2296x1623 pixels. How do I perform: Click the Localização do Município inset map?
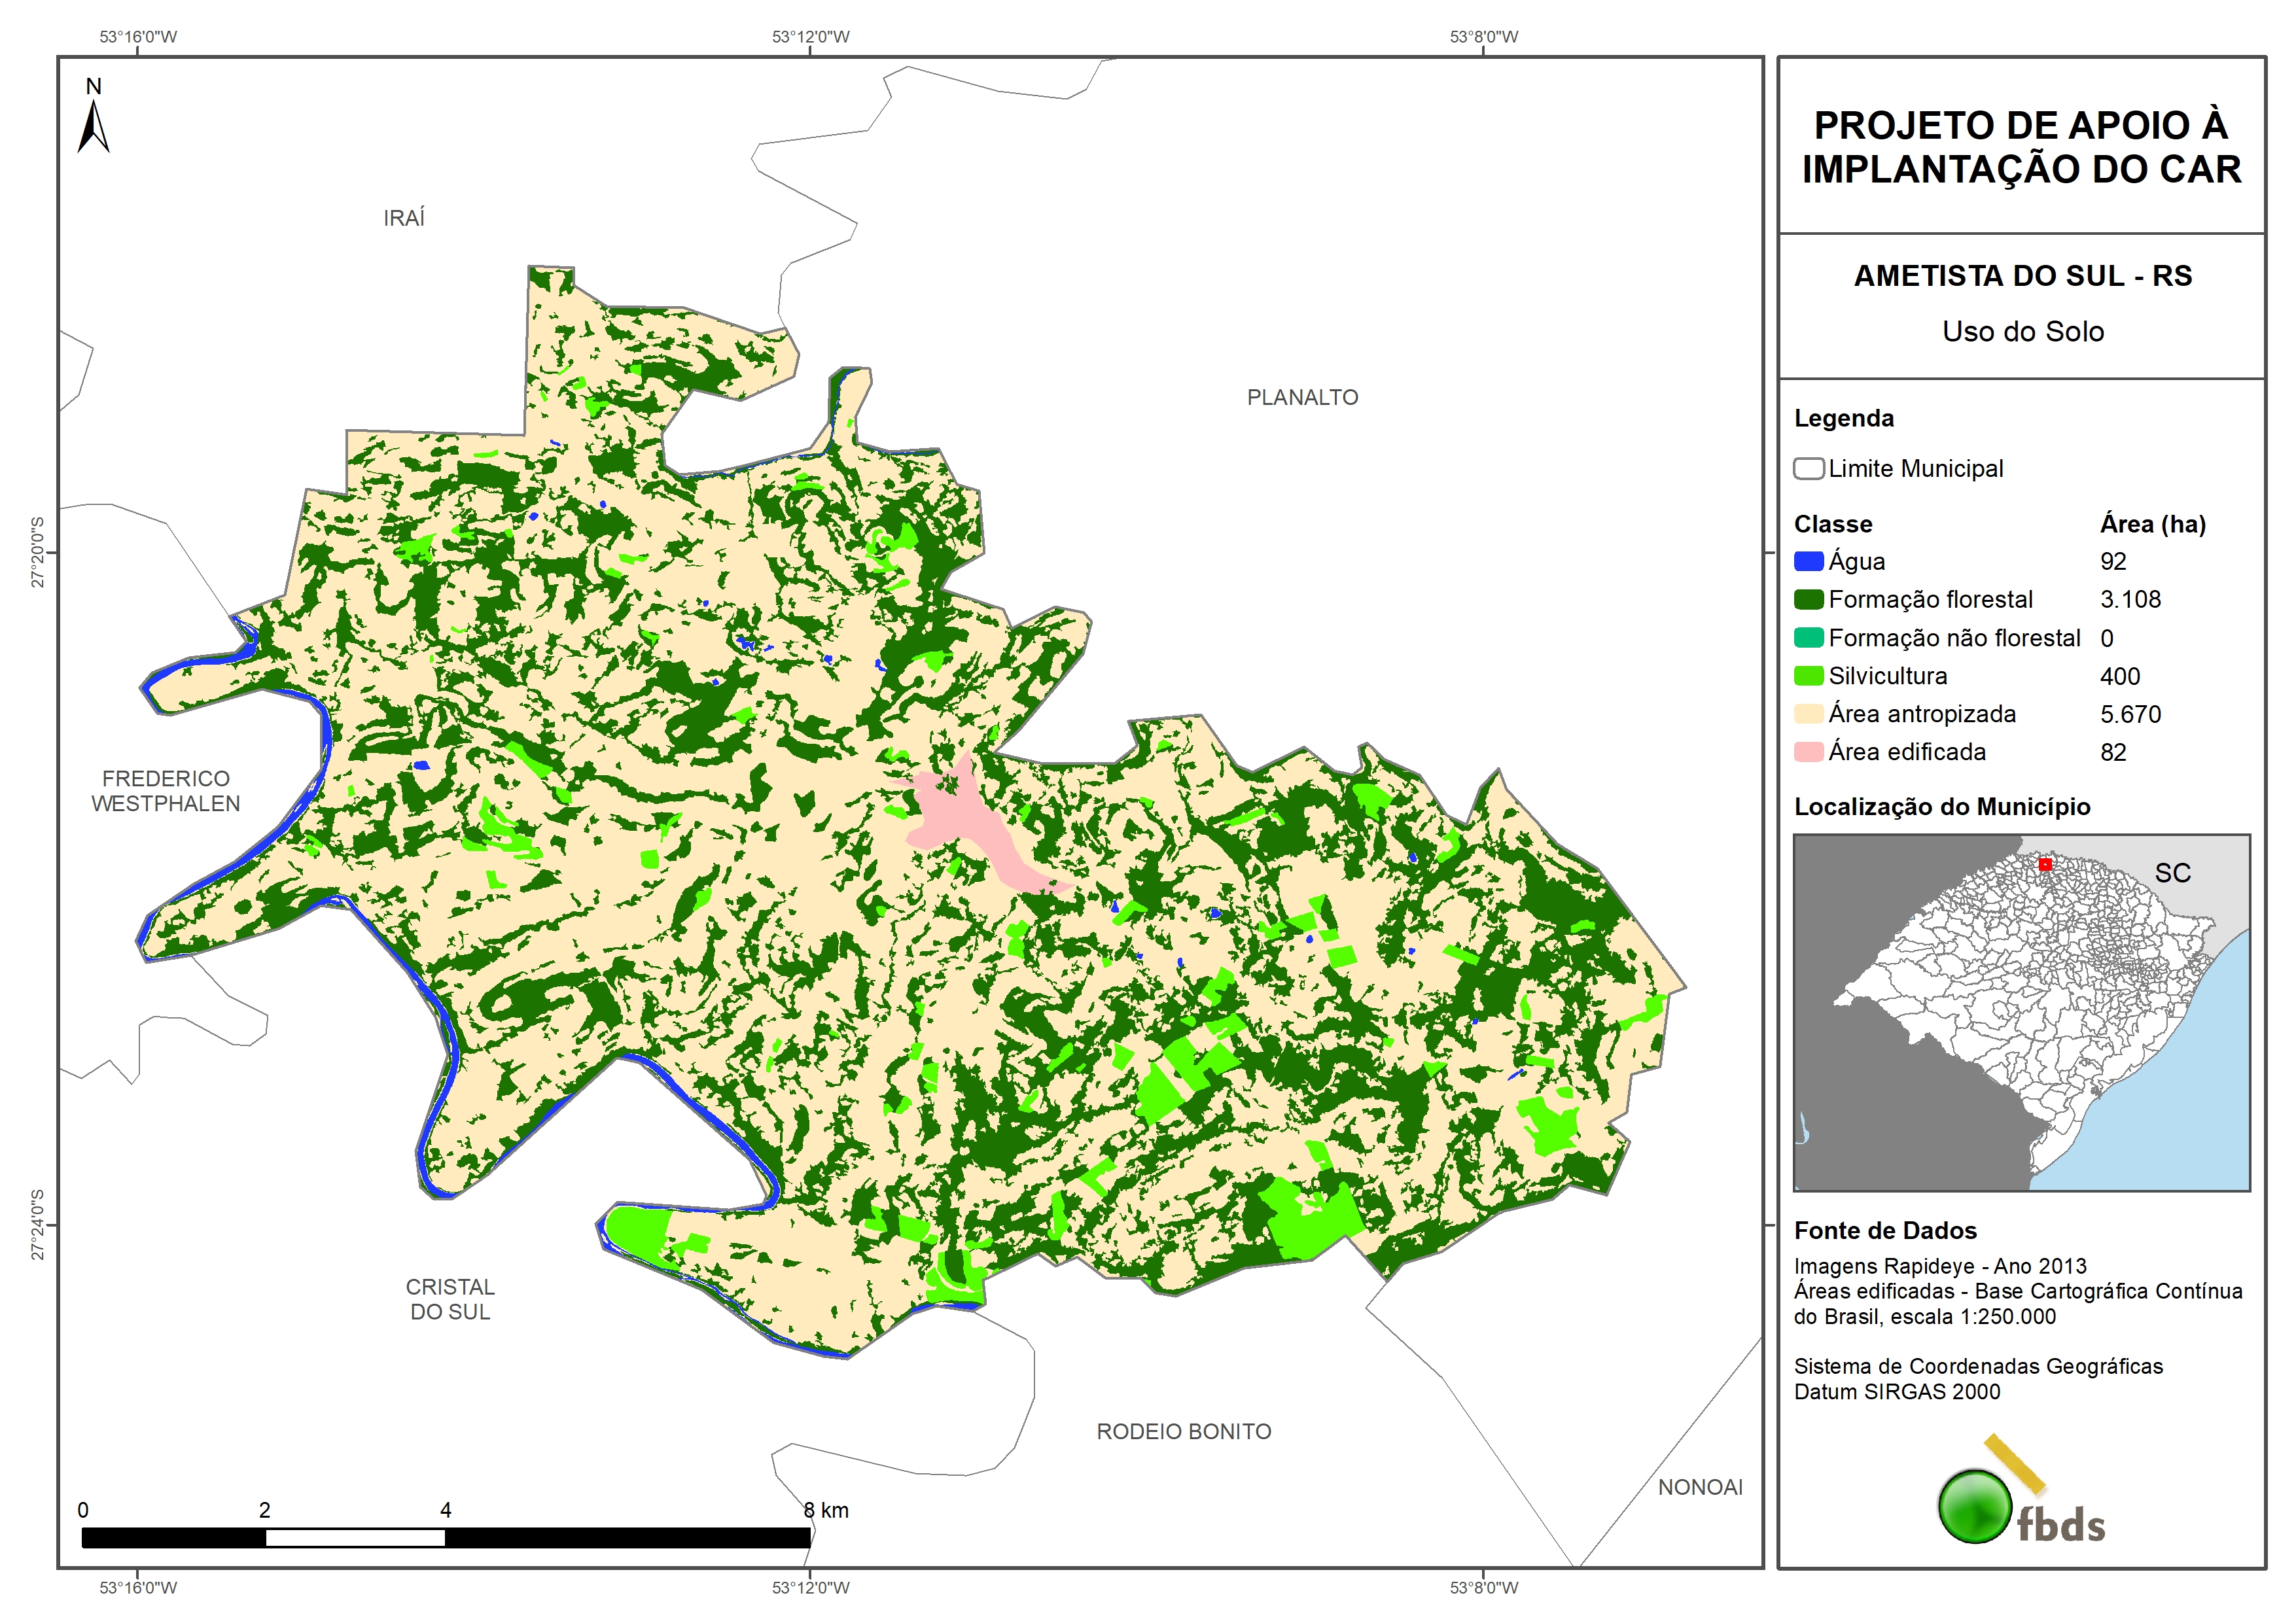[x=2021, y=1012]
